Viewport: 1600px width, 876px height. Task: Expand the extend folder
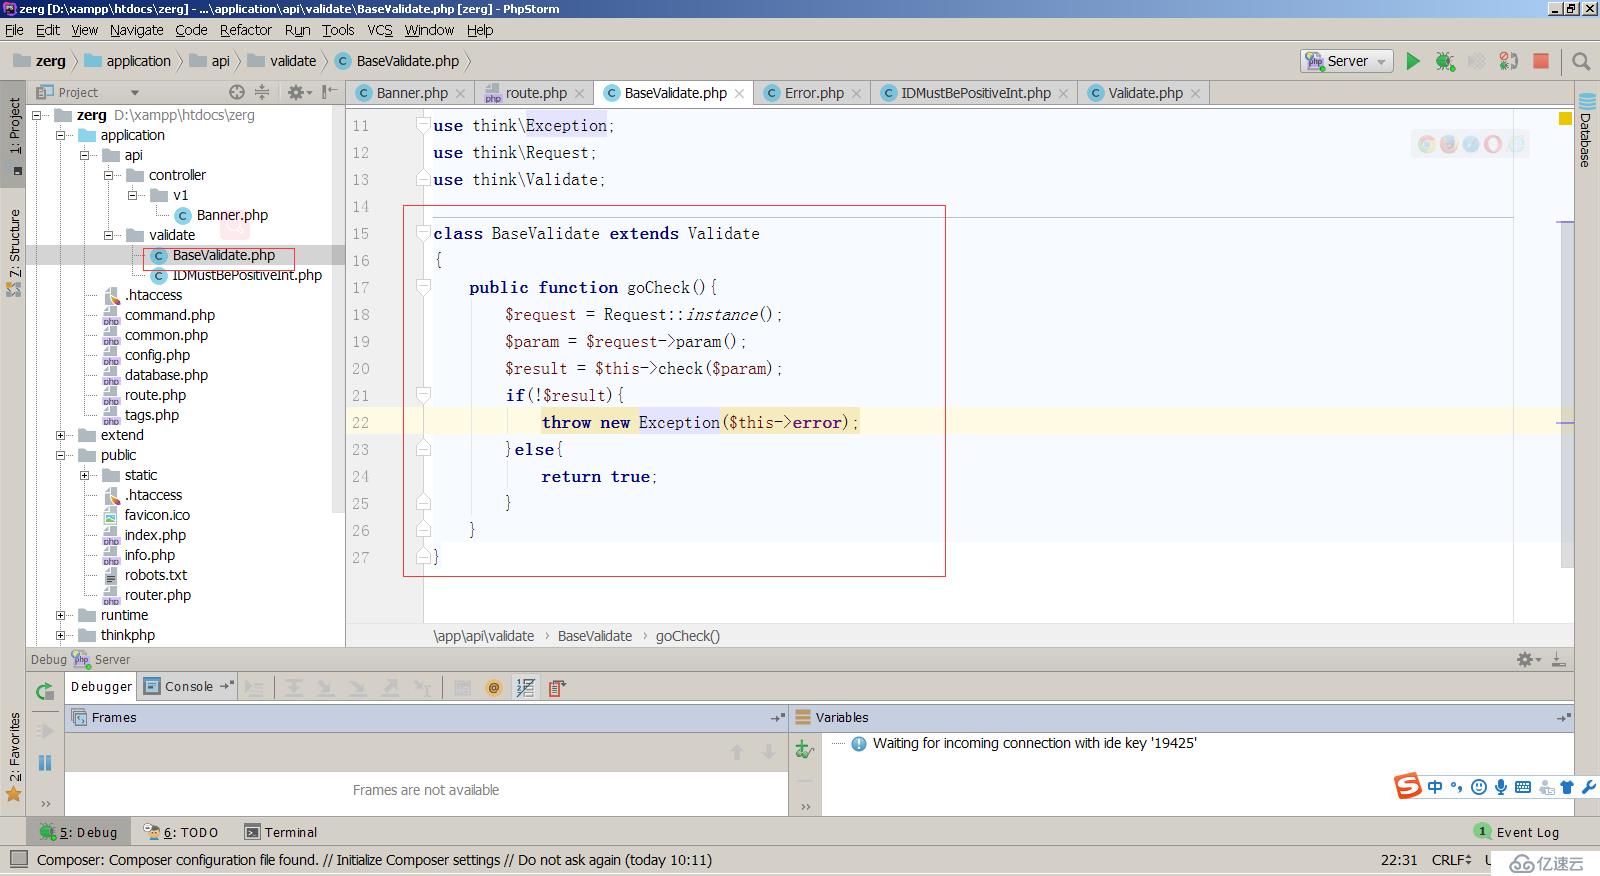[61, 435]
